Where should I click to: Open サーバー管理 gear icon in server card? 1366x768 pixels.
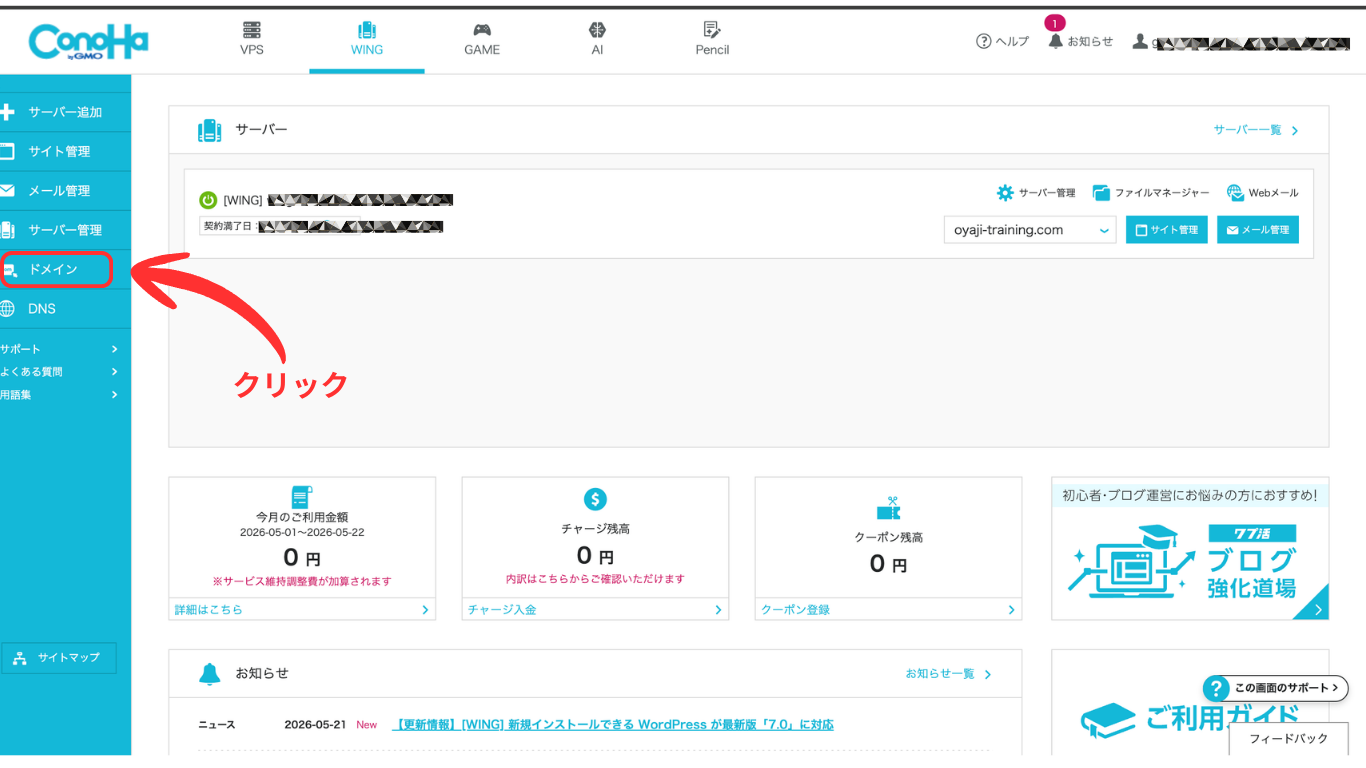click(x=1005, y=193)
